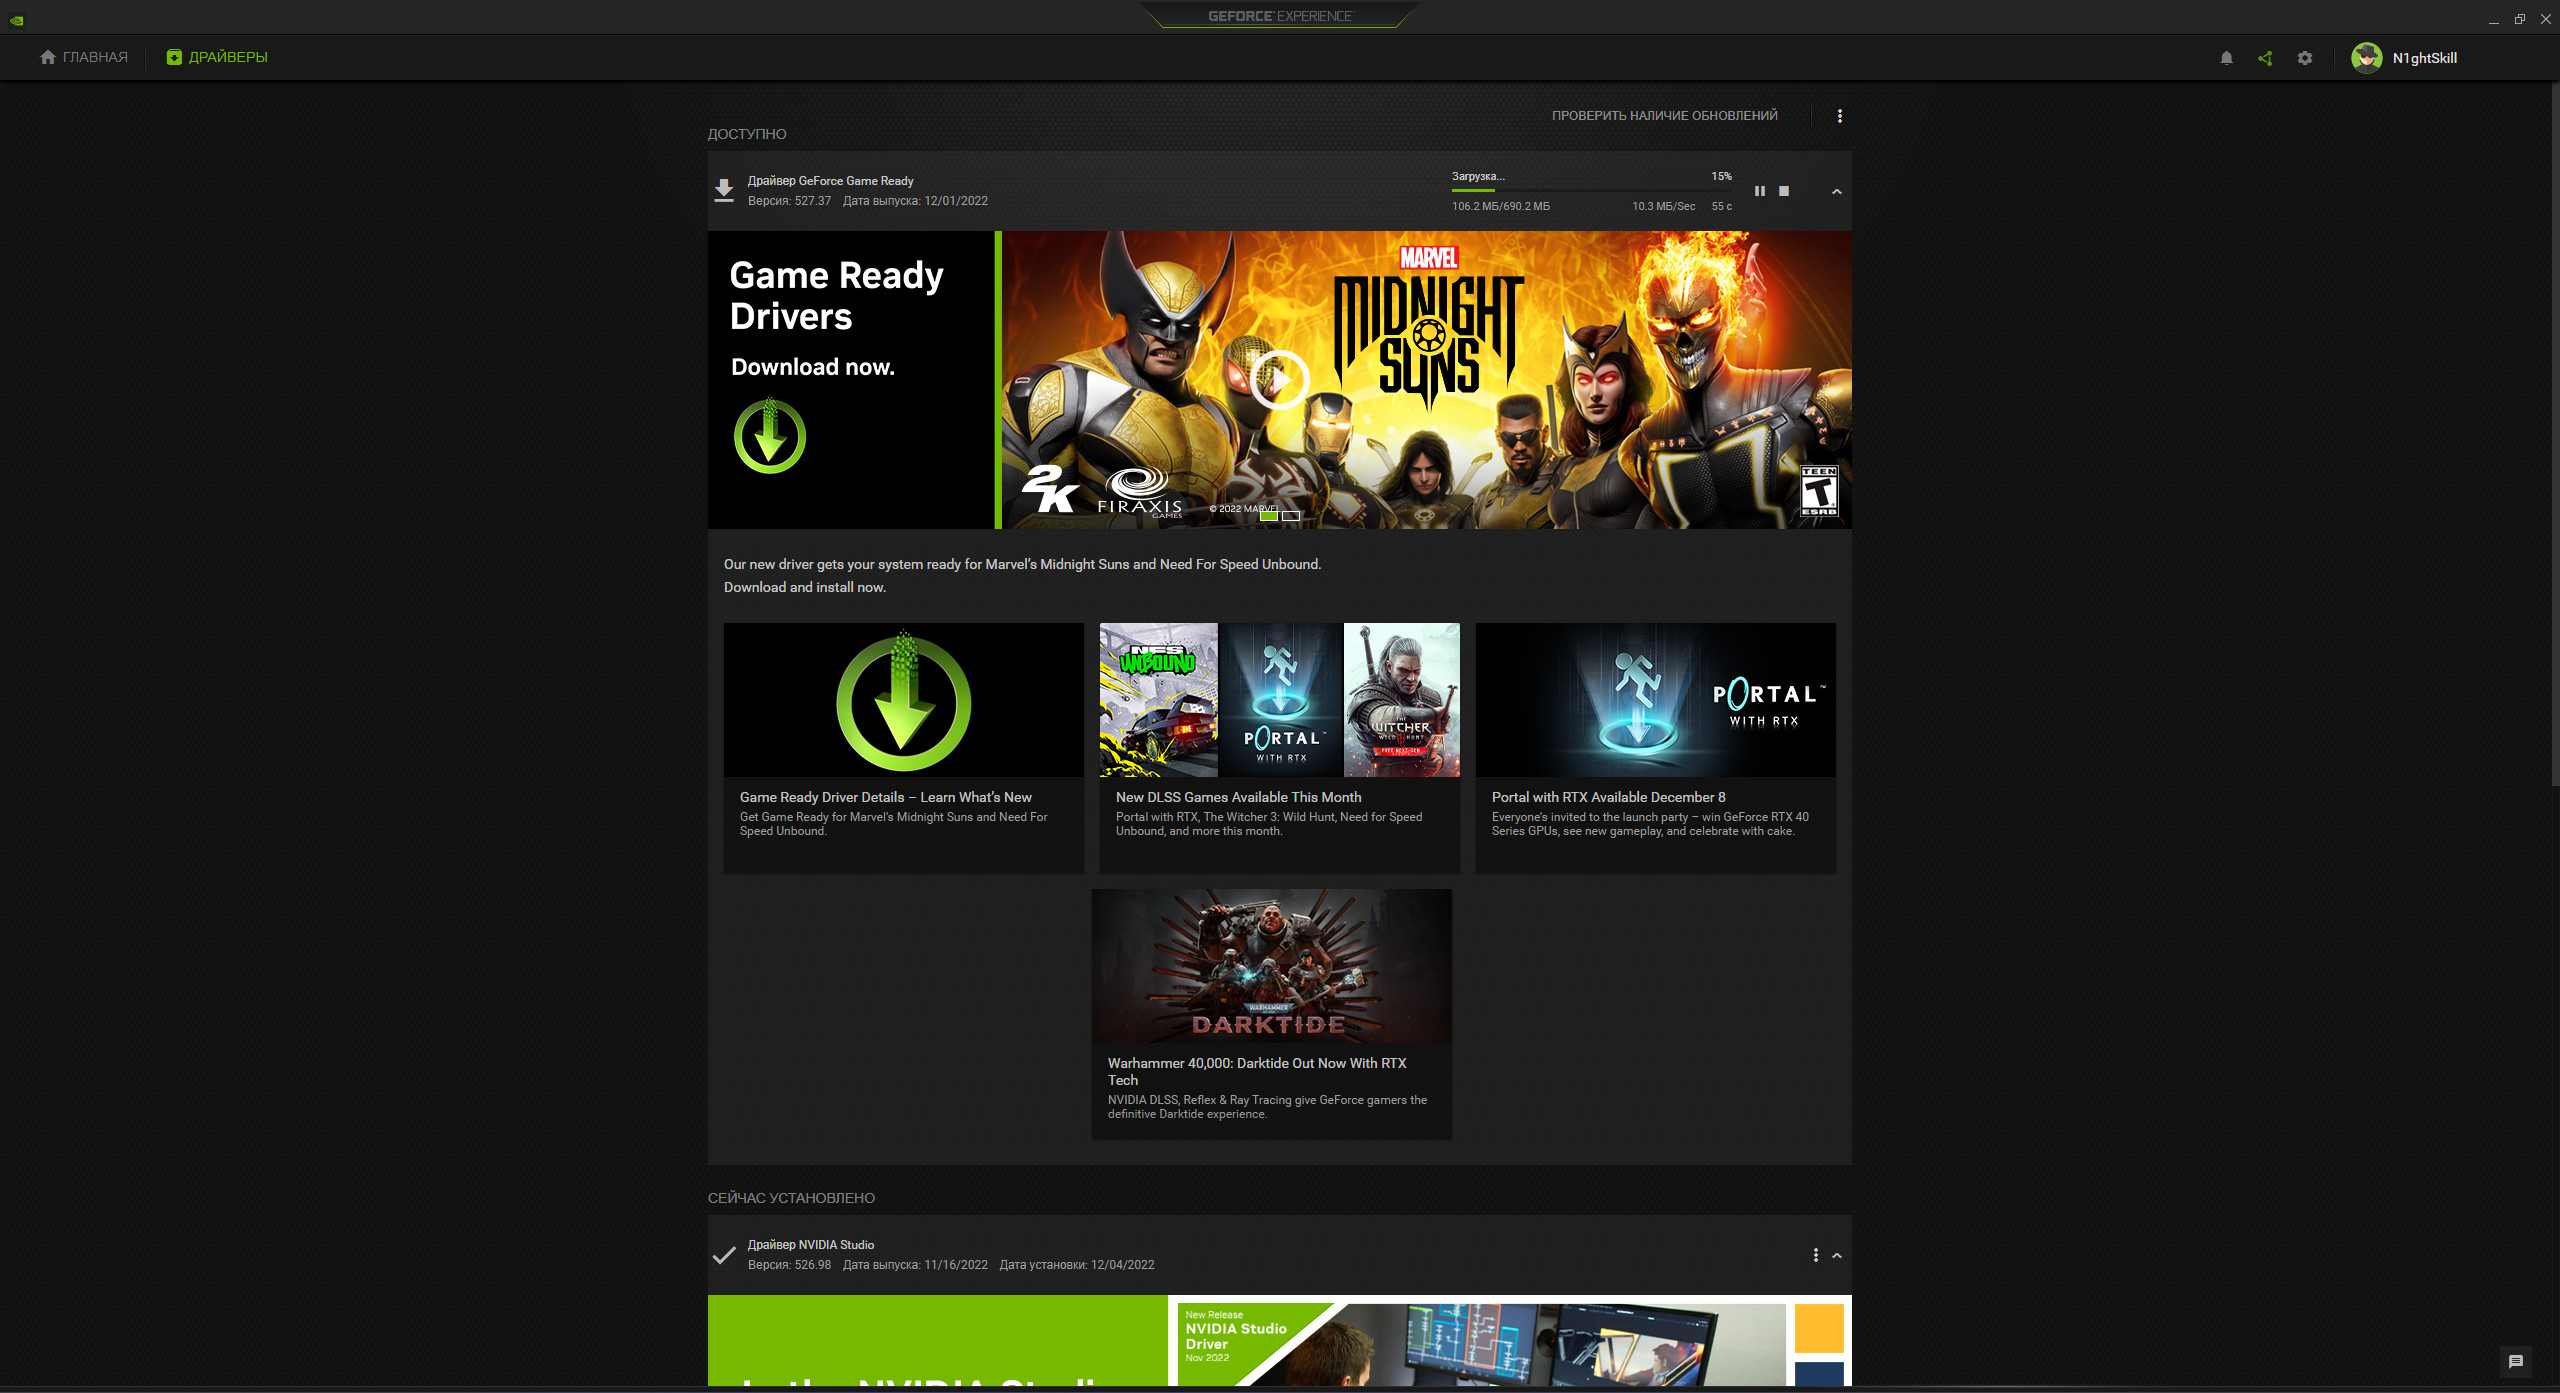This screenshot has height=1393, width=2560.
Task: Open the NVIDIA Studio driver three-dot menu
Action: tap(1816, 1255)
